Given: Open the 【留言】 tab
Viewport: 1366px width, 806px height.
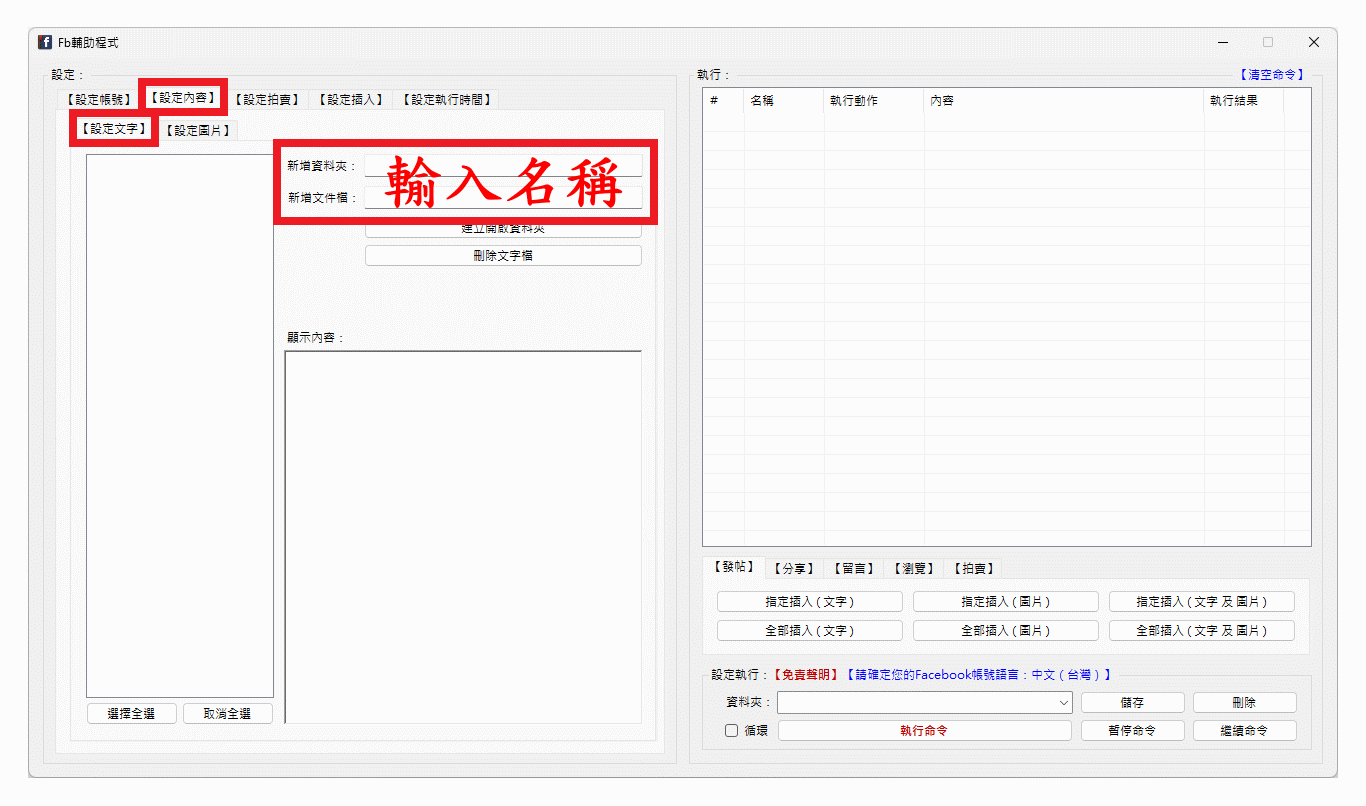Looking at the screenshot, I should tap(854, 569).
